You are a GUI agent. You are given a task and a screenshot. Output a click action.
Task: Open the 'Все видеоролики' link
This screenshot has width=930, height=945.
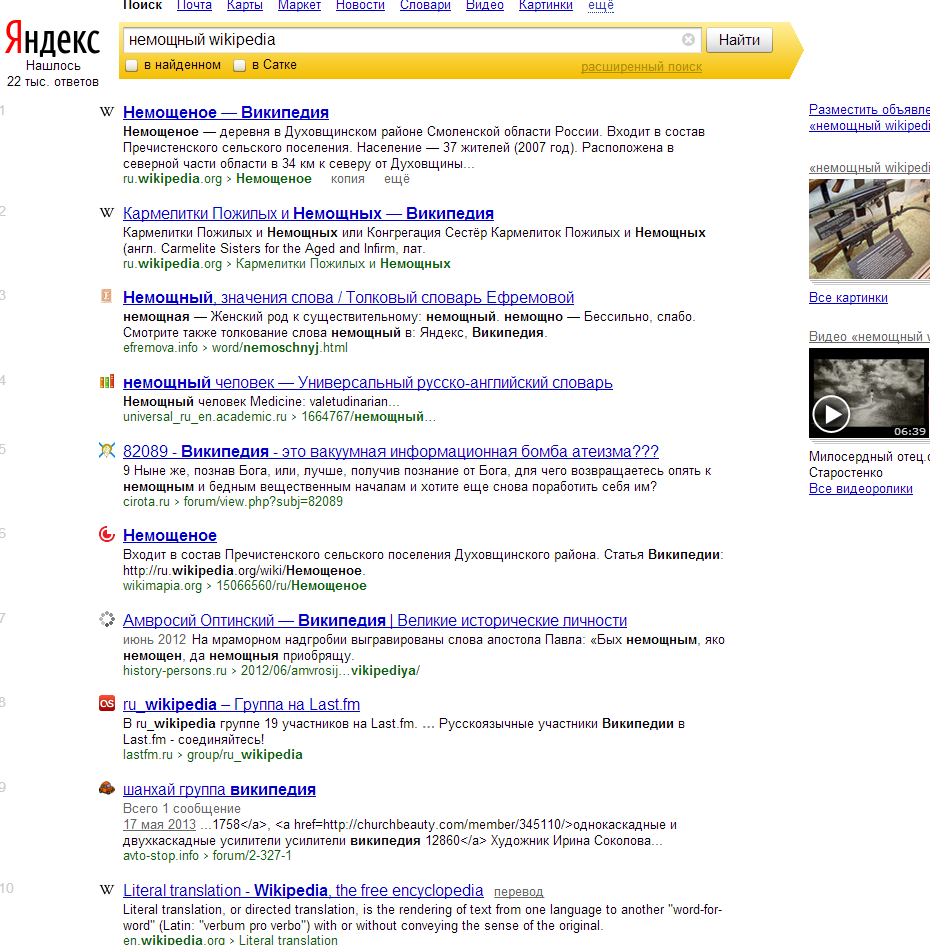[861, 489]
